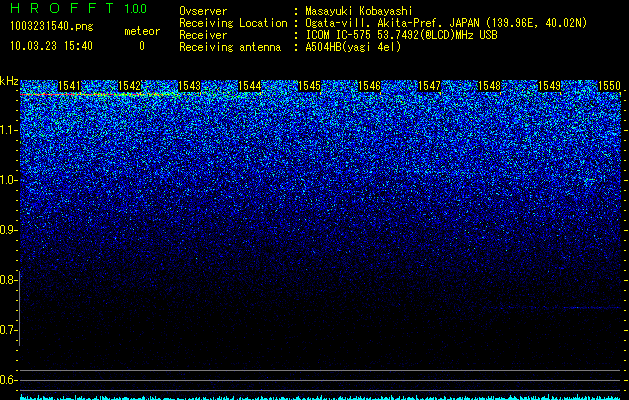Click the 1550 time marker

tap(610, 86)
